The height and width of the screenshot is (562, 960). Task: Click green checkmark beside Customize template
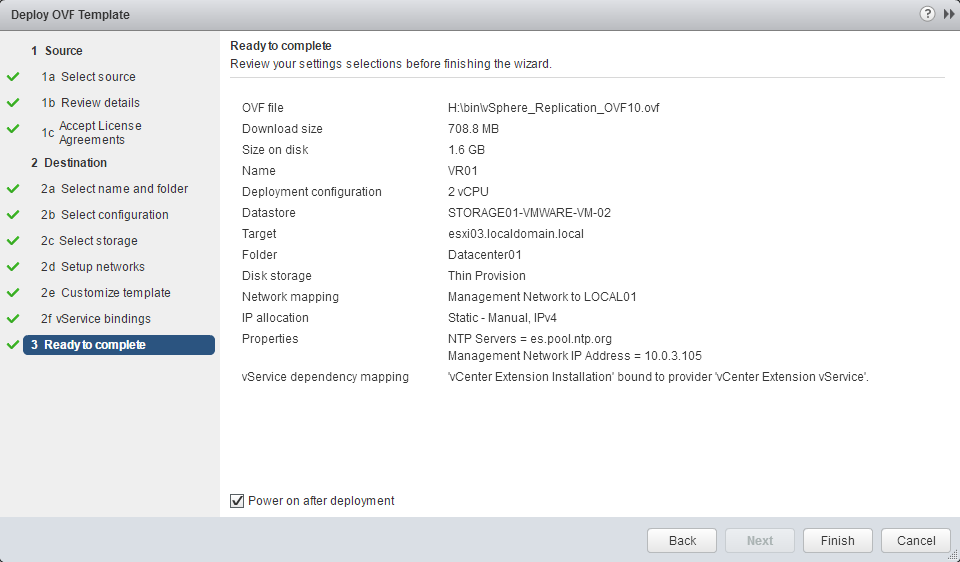(x=13, y=293)
